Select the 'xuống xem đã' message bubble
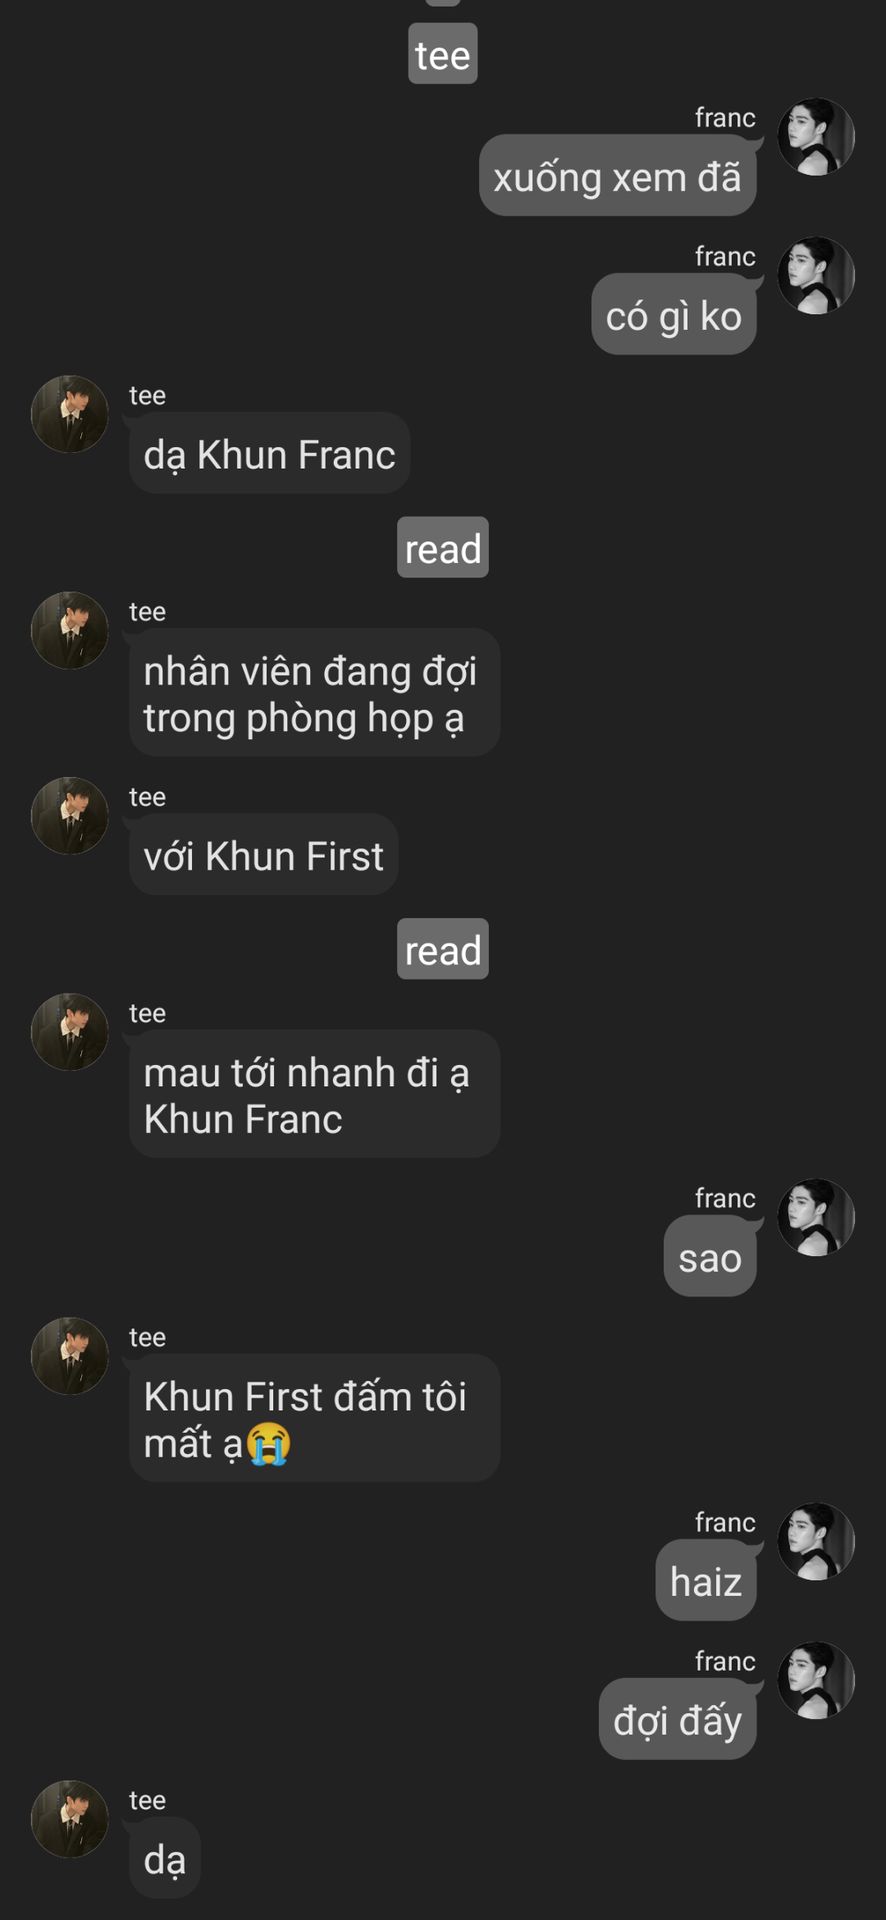The height and width of the screenshot is (1920, 886). pyautogui.click(x=617, y=176)
